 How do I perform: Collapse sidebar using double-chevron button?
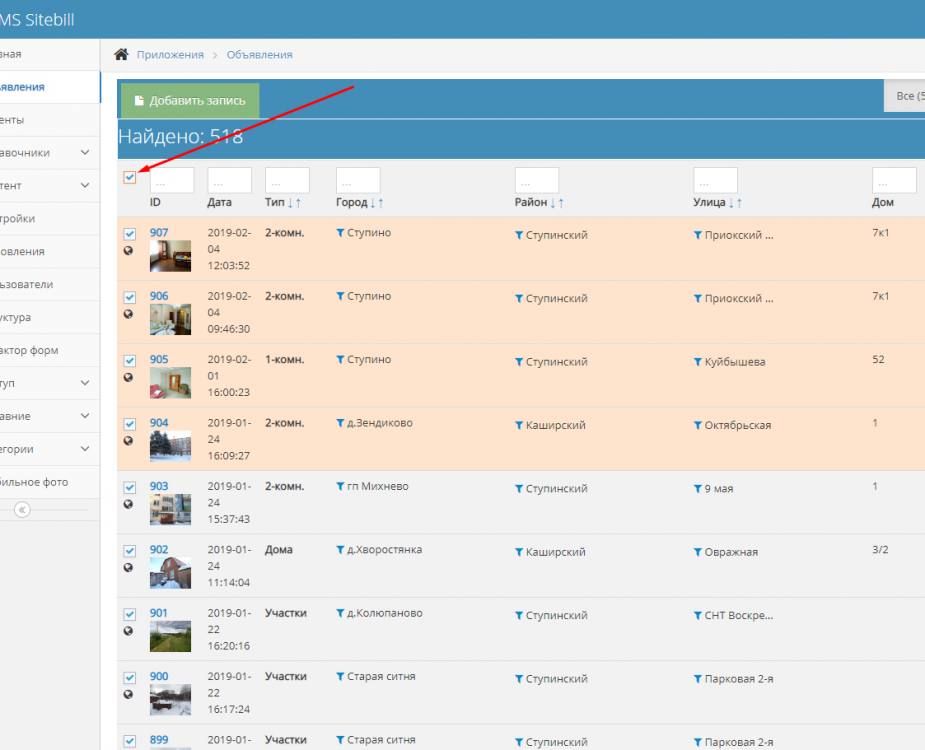[x=22, y=509]
